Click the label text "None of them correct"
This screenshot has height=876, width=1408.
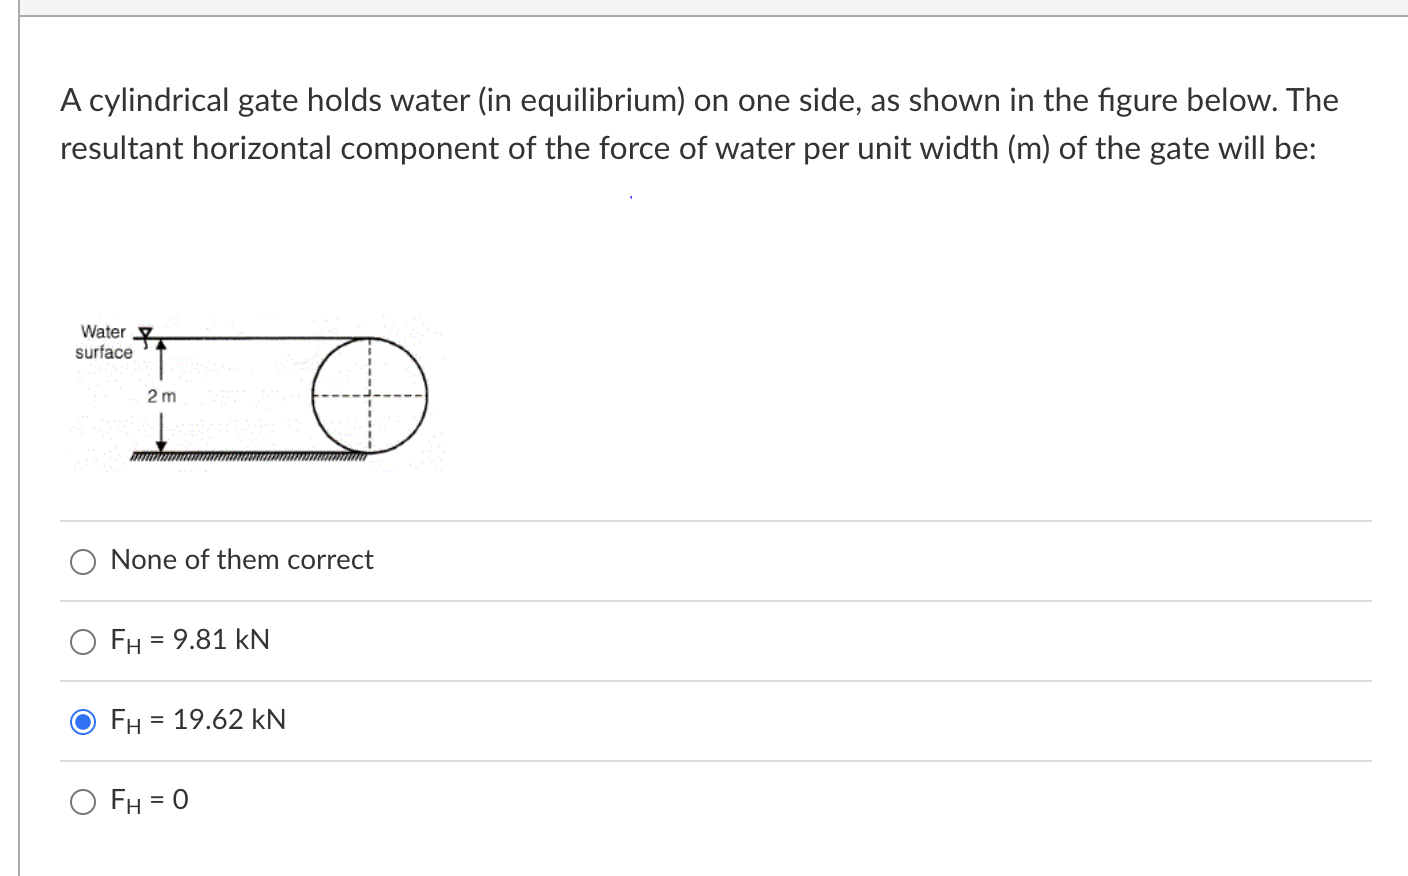pos(242,561)
